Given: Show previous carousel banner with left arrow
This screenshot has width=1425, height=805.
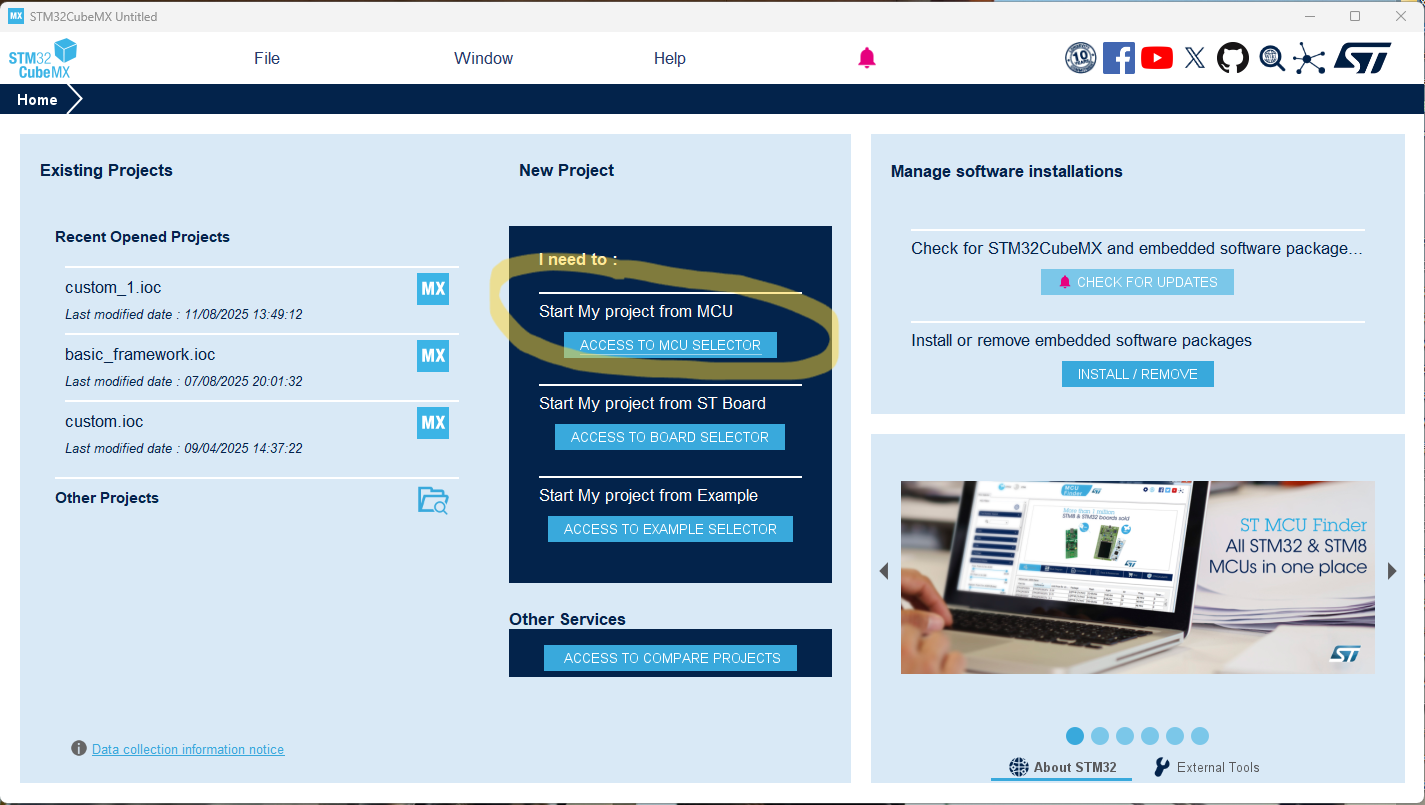Looking at the screenshot, I should (884, 571).
